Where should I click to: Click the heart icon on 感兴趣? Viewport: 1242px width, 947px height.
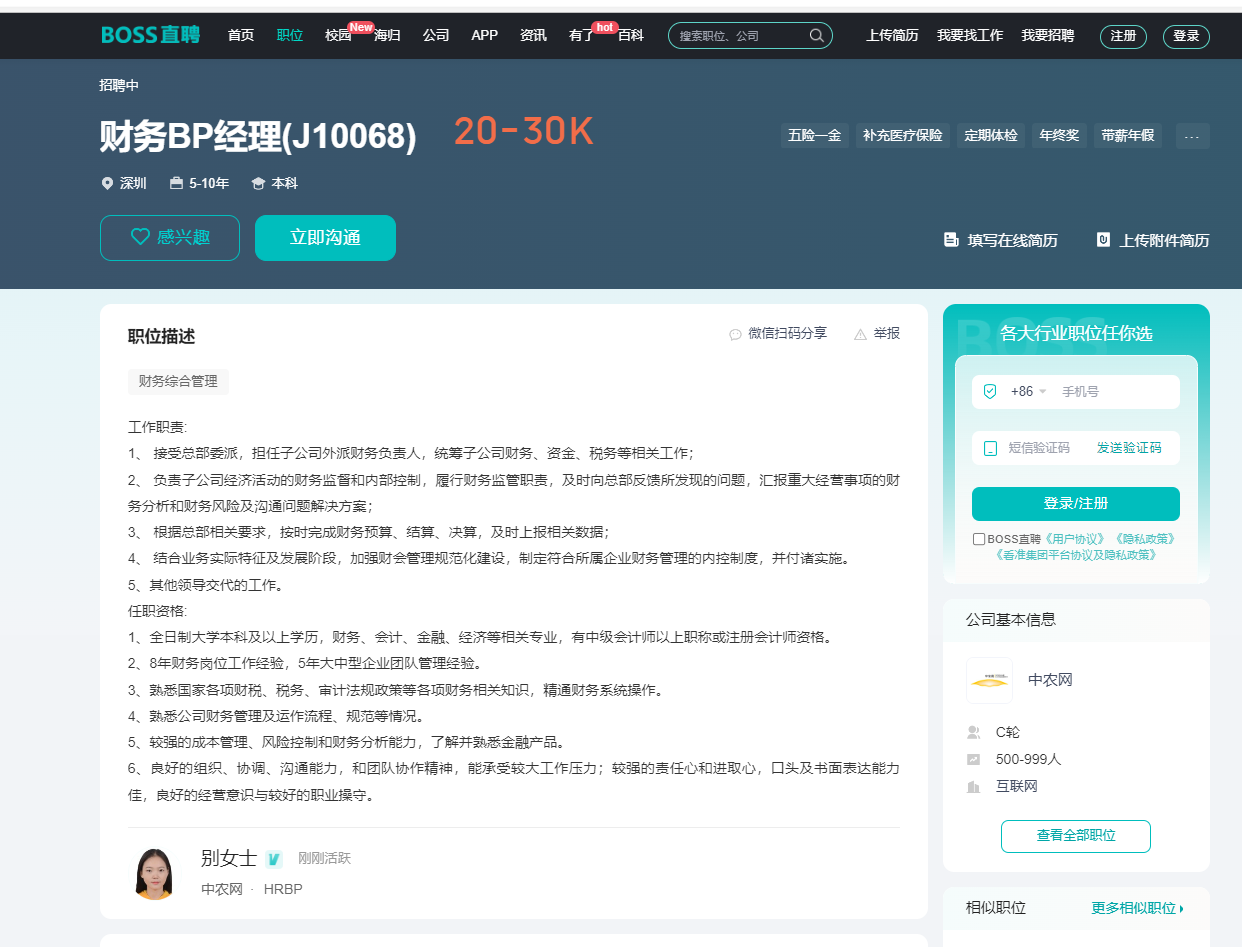[x=141, y=237]
